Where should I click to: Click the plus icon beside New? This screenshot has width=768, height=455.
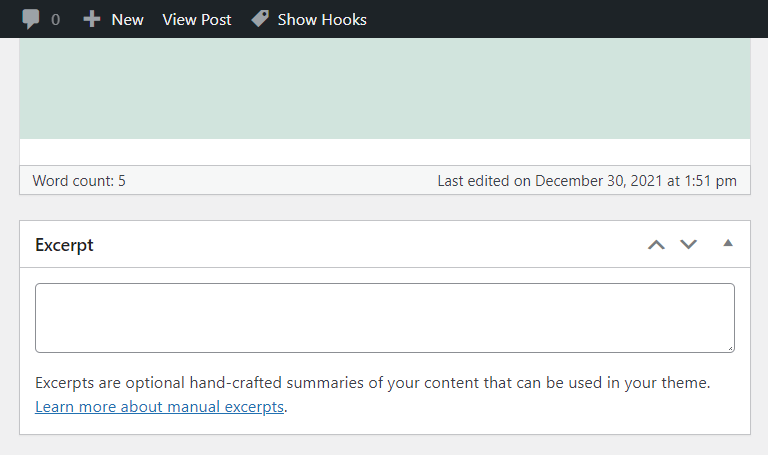point(92,19)
